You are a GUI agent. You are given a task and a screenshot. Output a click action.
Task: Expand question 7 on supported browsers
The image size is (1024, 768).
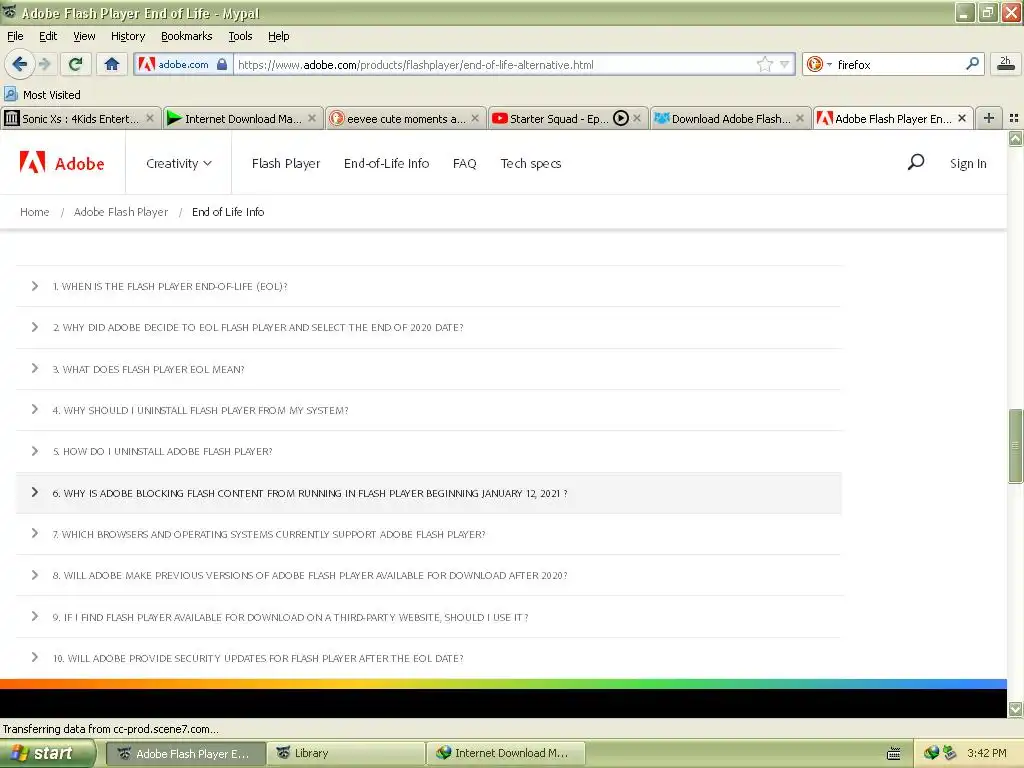[428, 534]
